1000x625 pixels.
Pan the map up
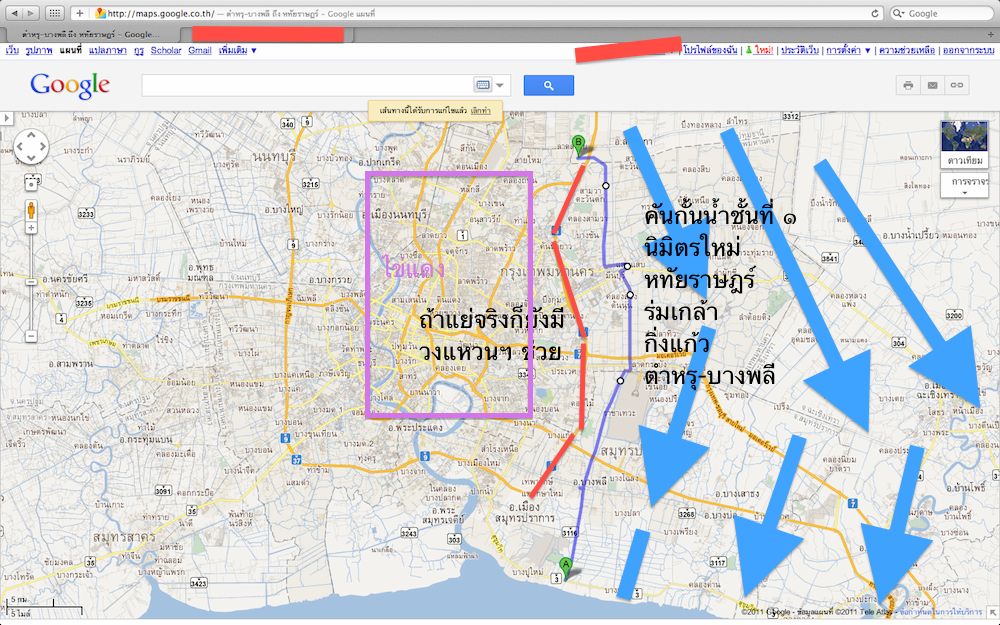coord(31,135)
